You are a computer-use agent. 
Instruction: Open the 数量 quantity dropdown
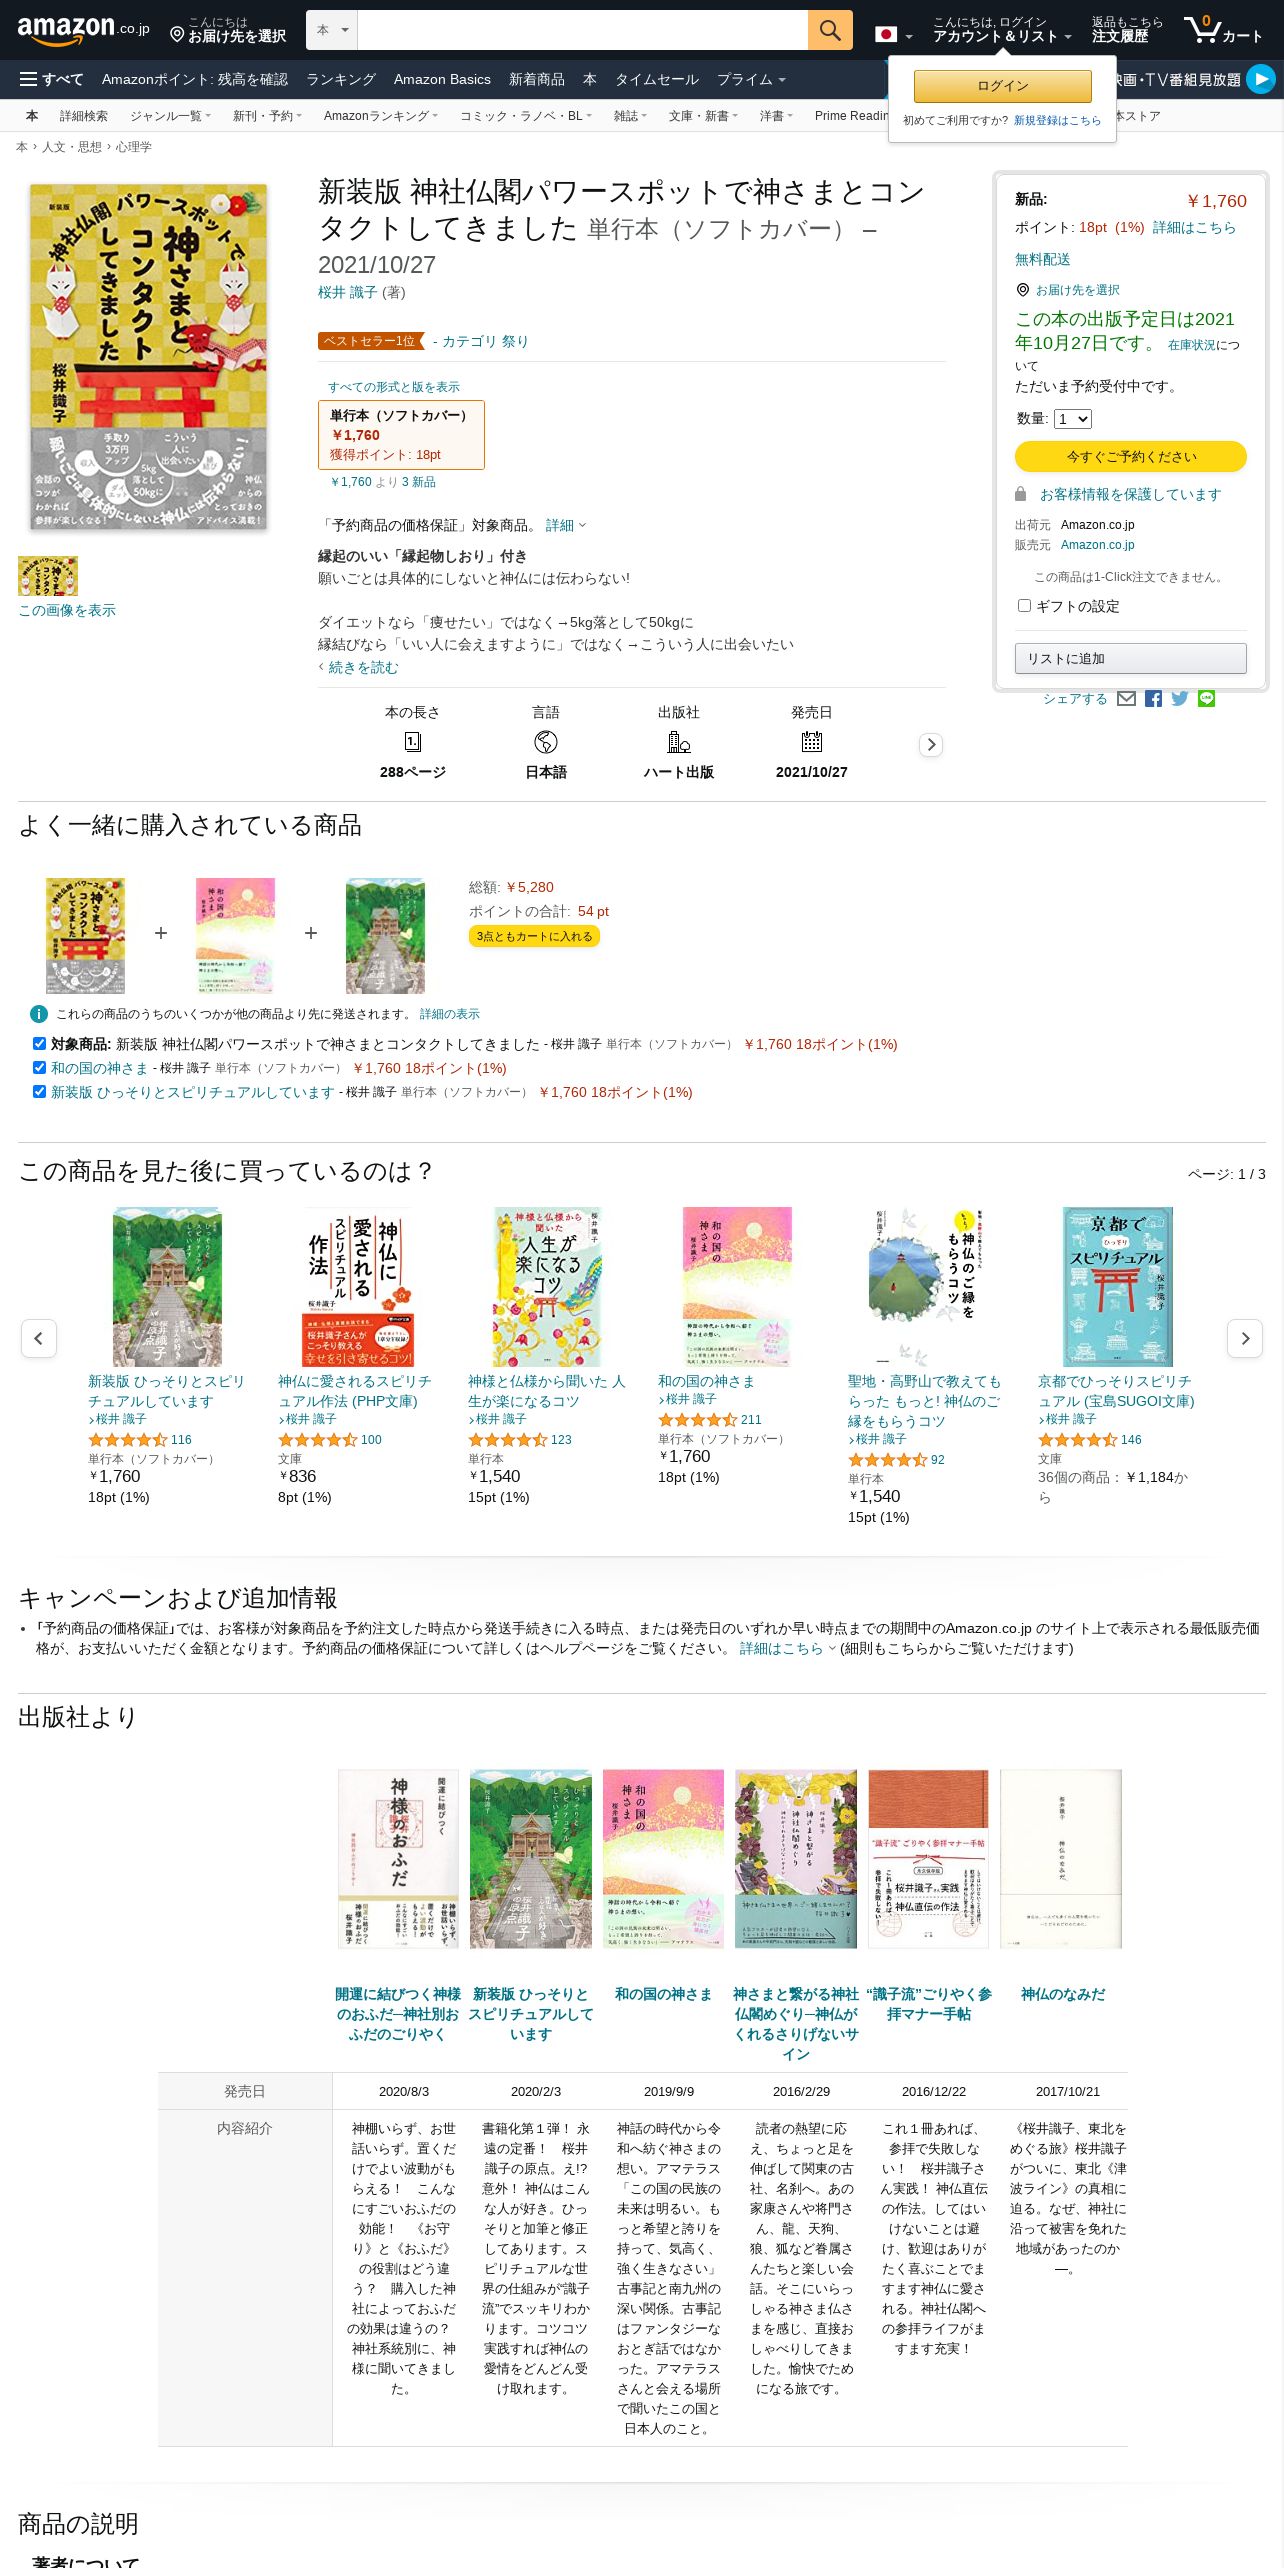coord(1073,419)
